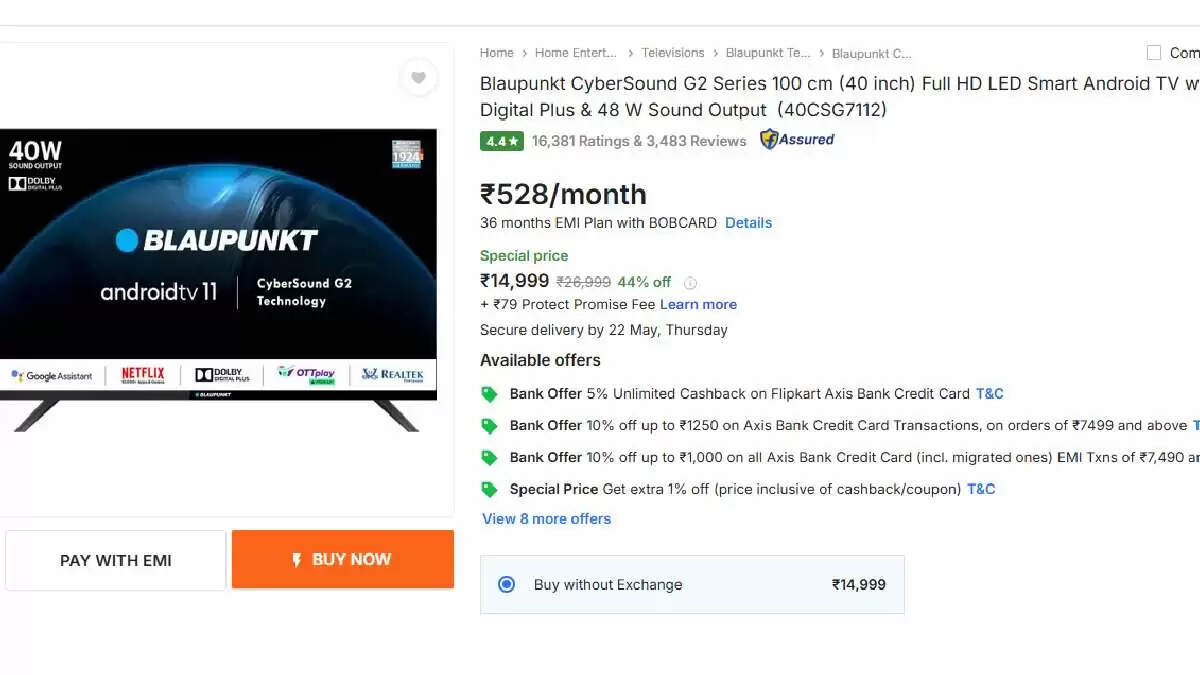1200x675 pixels.
Task: Click the first Bank Offer green tag icon
Action: [x=489, y=394]
